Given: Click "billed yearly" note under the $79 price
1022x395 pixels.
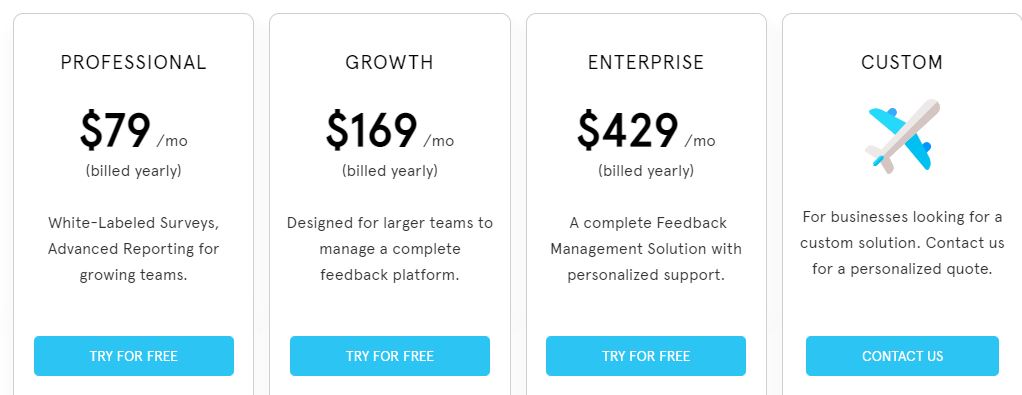Looking at the screenshot, I should coord(134,171).
